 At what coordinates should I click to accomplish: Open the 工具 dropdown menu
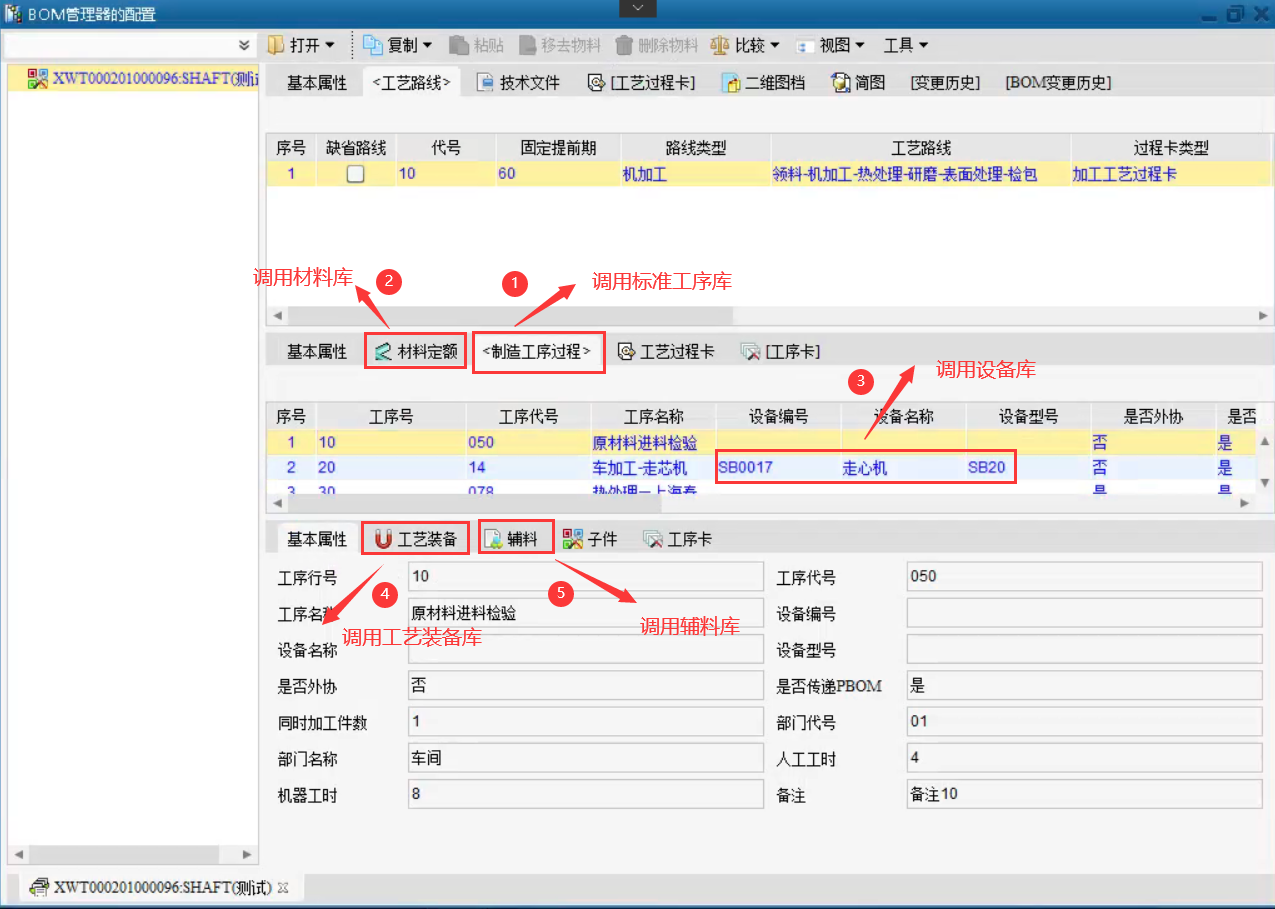click(x=905, y=45)
